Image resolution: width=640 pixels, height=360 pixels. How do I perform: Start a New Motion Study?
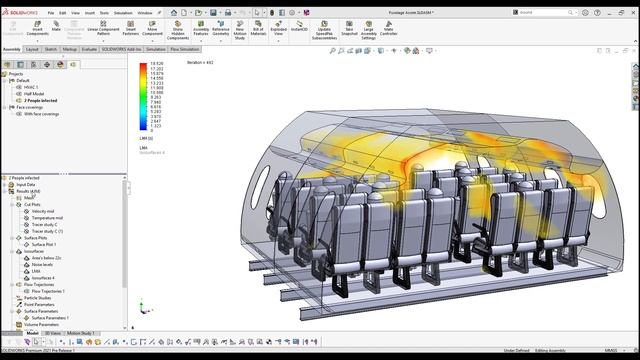[x=240, y=31]
